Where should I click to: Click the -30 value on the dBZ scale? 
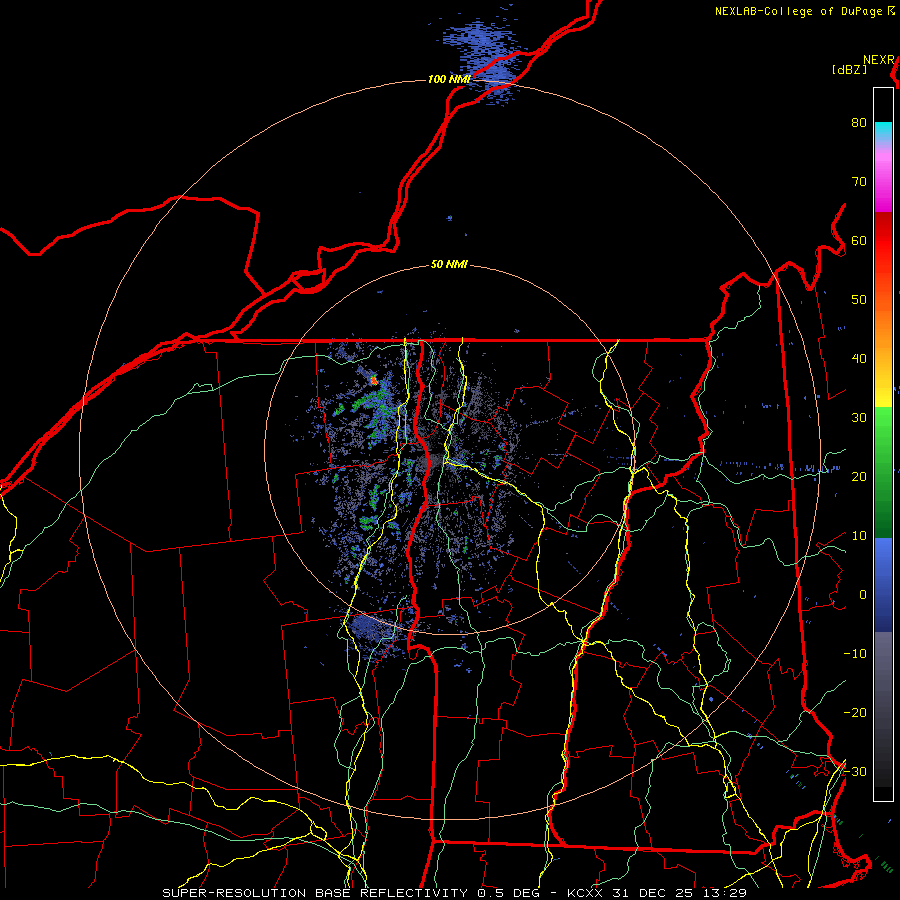click(x=855, y=772)
